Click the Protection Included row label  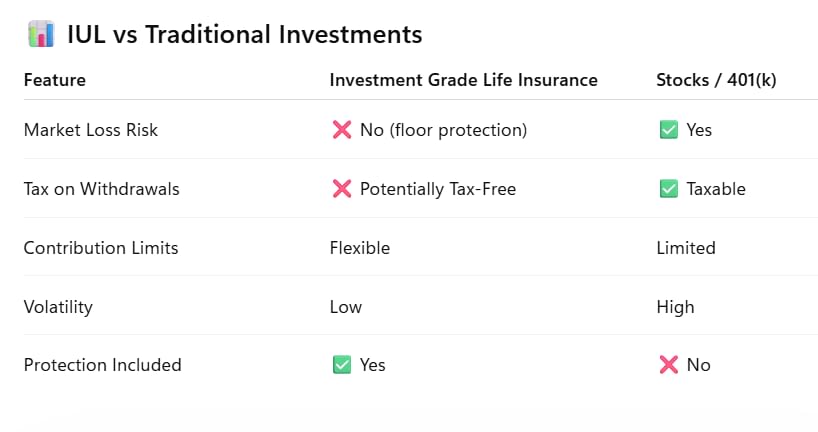tap(103, 365)
